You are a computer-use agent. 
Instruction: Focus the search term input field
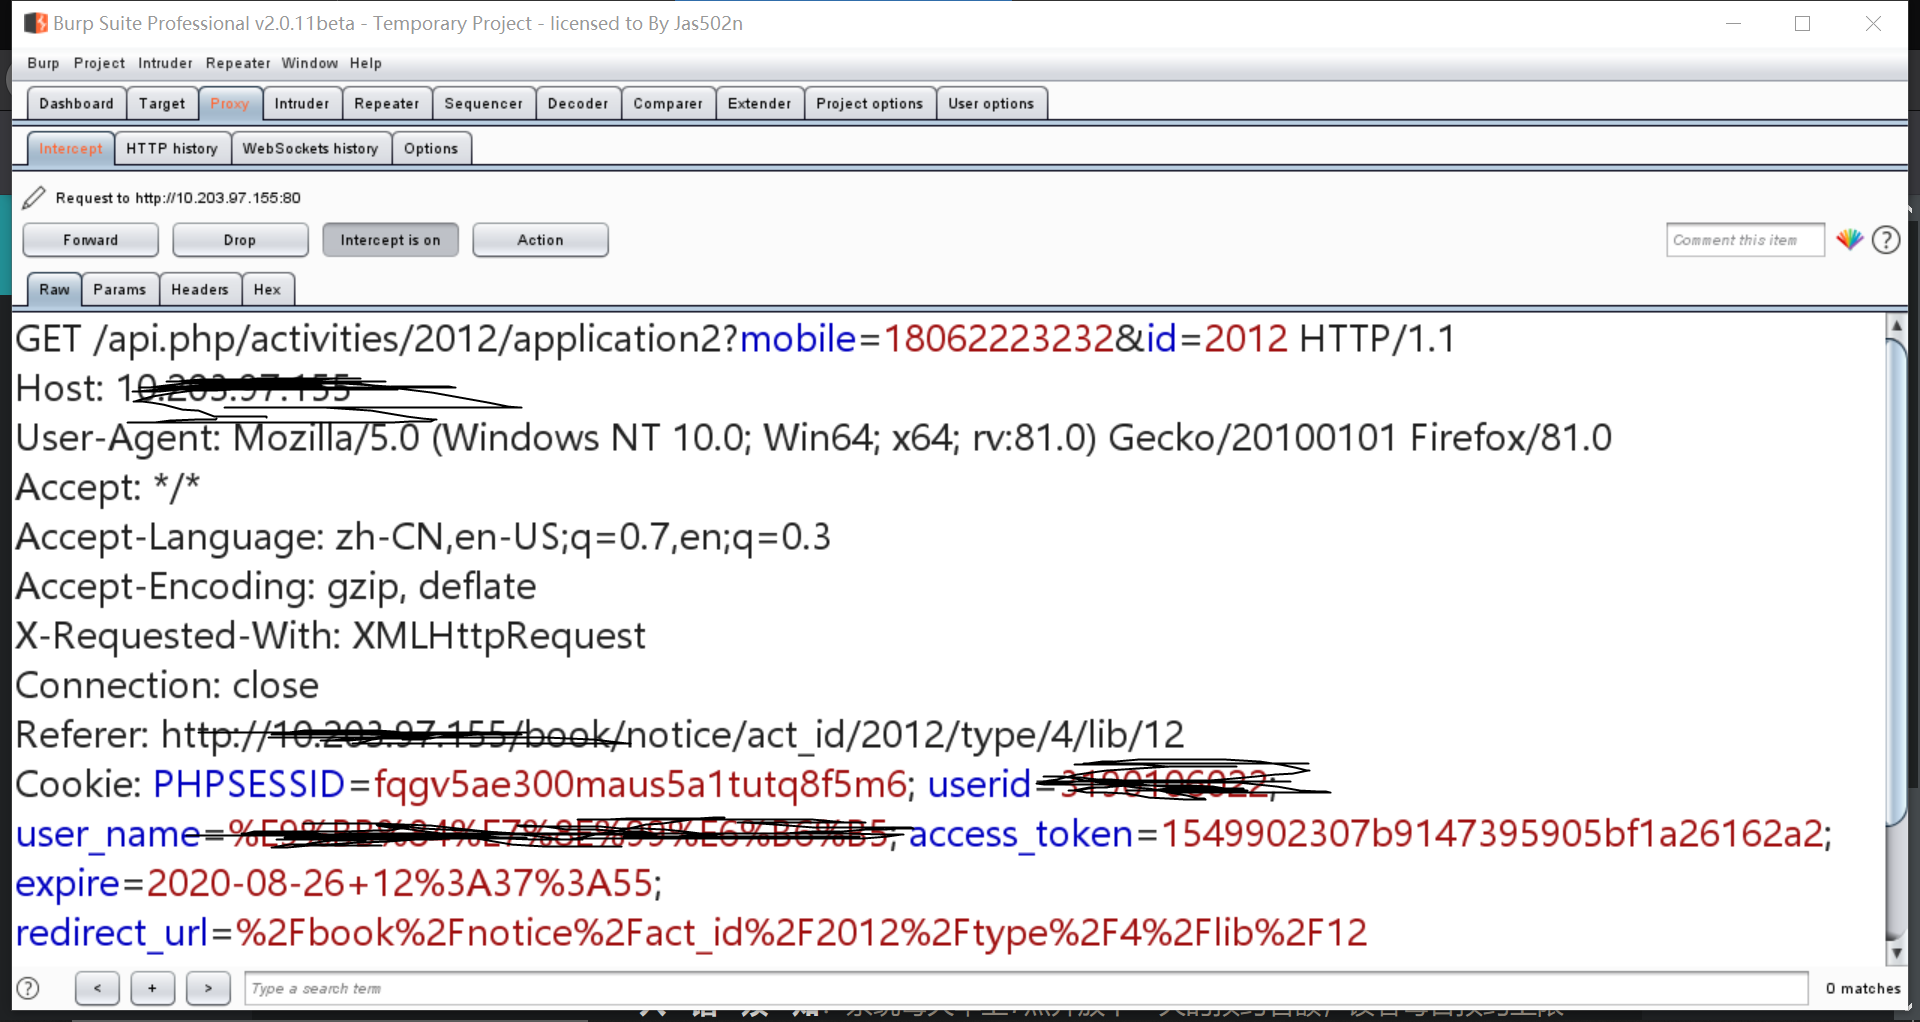[1026, 988]
